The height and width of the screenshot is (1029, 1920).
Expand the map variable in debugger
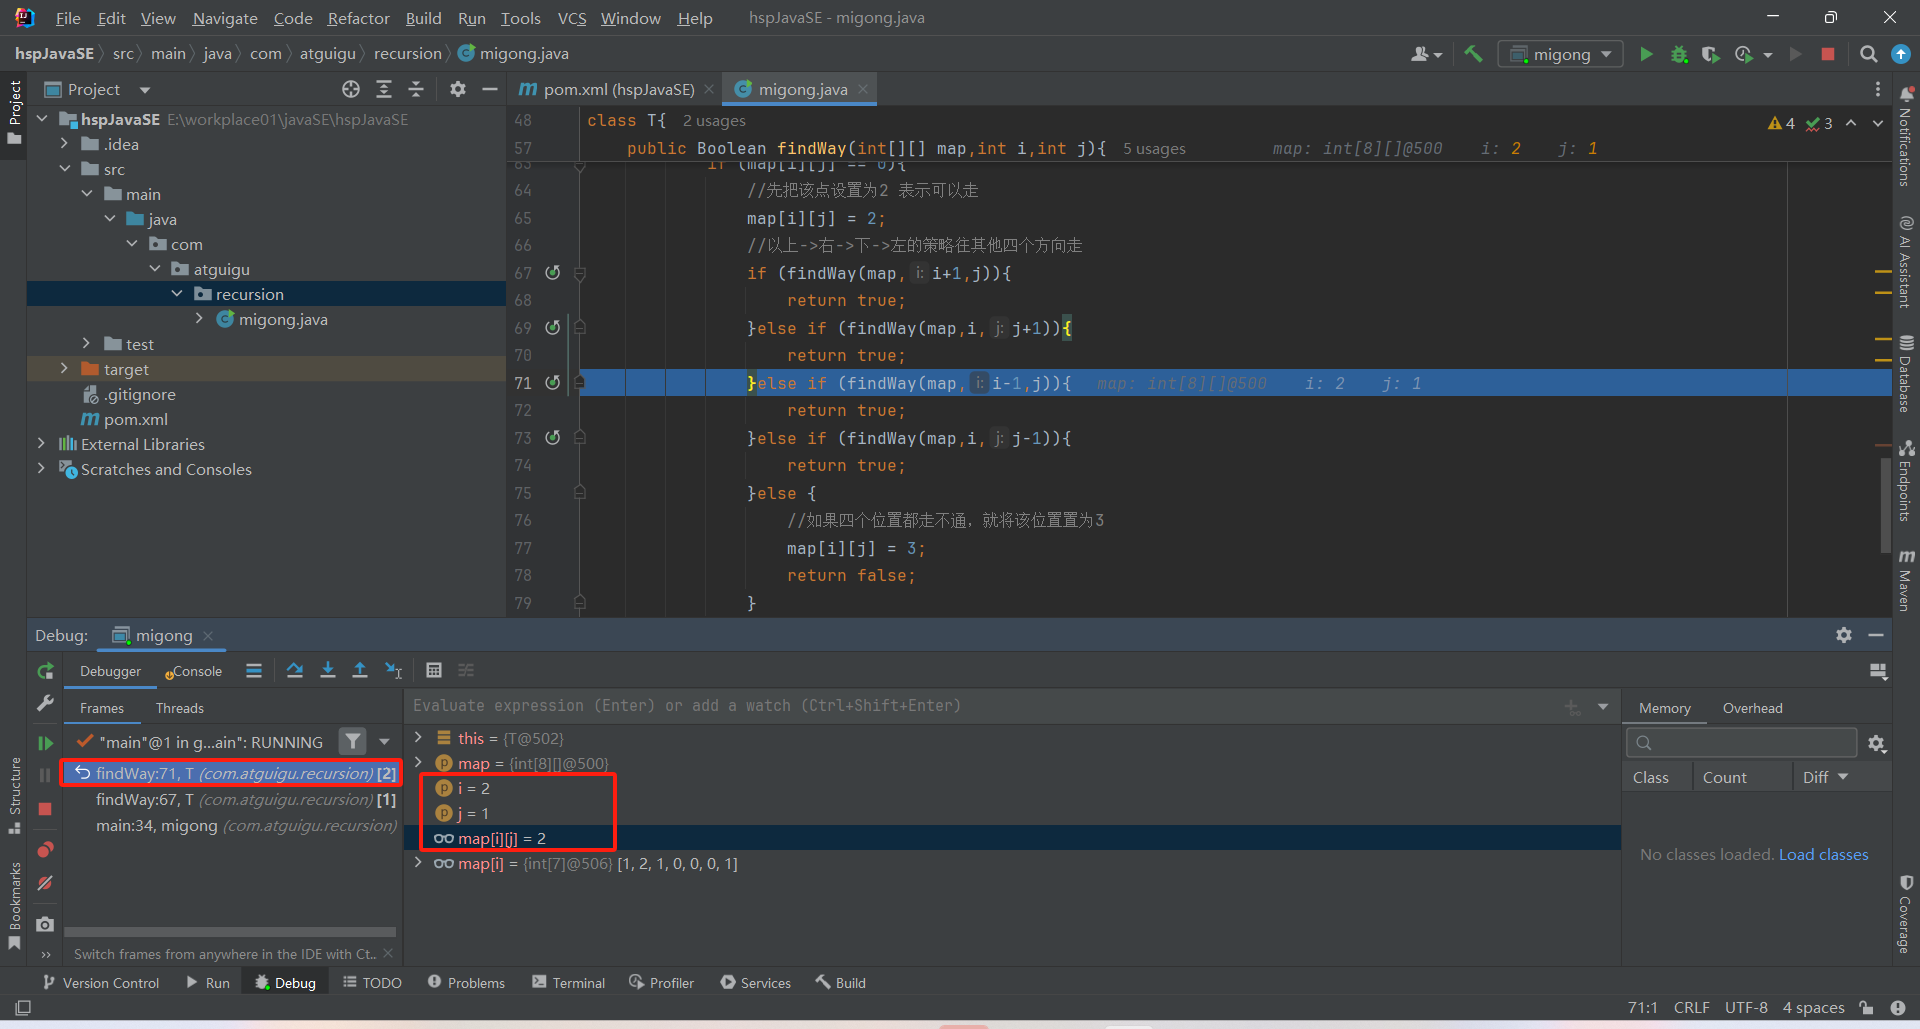pos(418,763)
